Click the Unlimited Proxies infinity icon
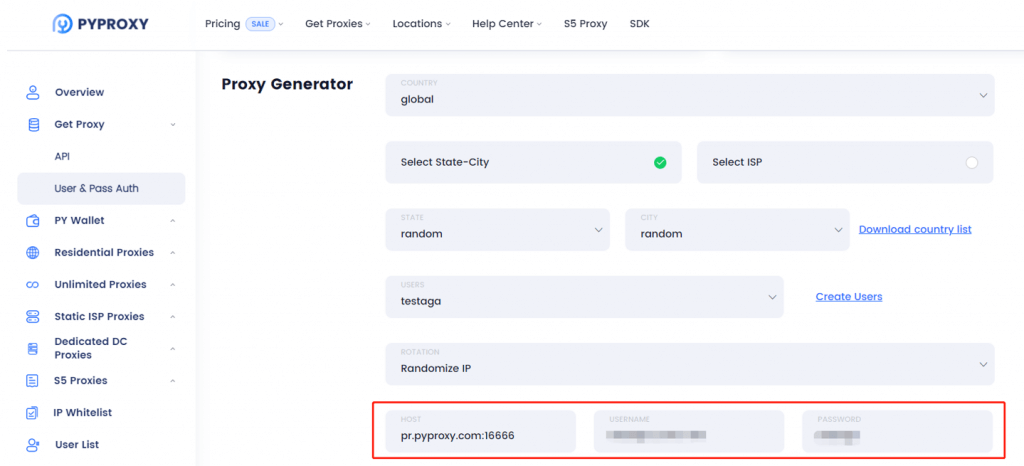The height and width of the screenshot is (466, 1024). click(x=33, y=285)
